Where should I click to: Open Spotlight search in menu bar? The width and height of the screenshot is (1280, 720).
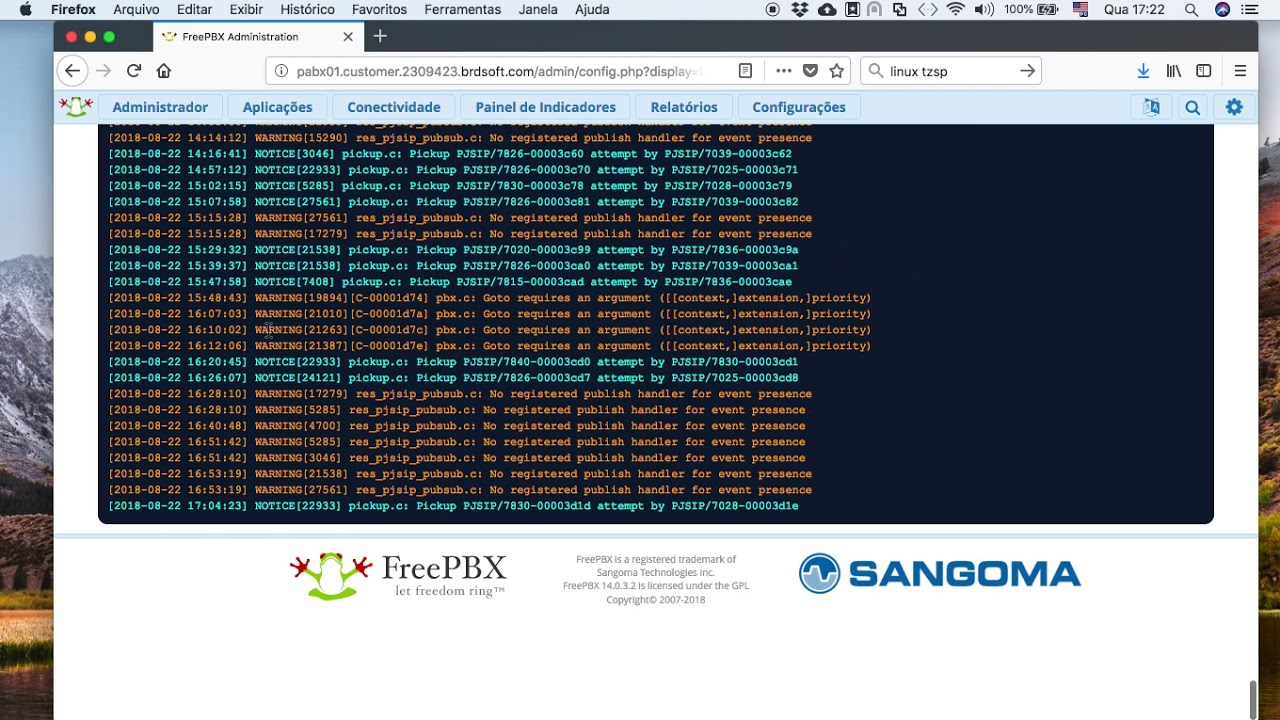click(1191, 10)
